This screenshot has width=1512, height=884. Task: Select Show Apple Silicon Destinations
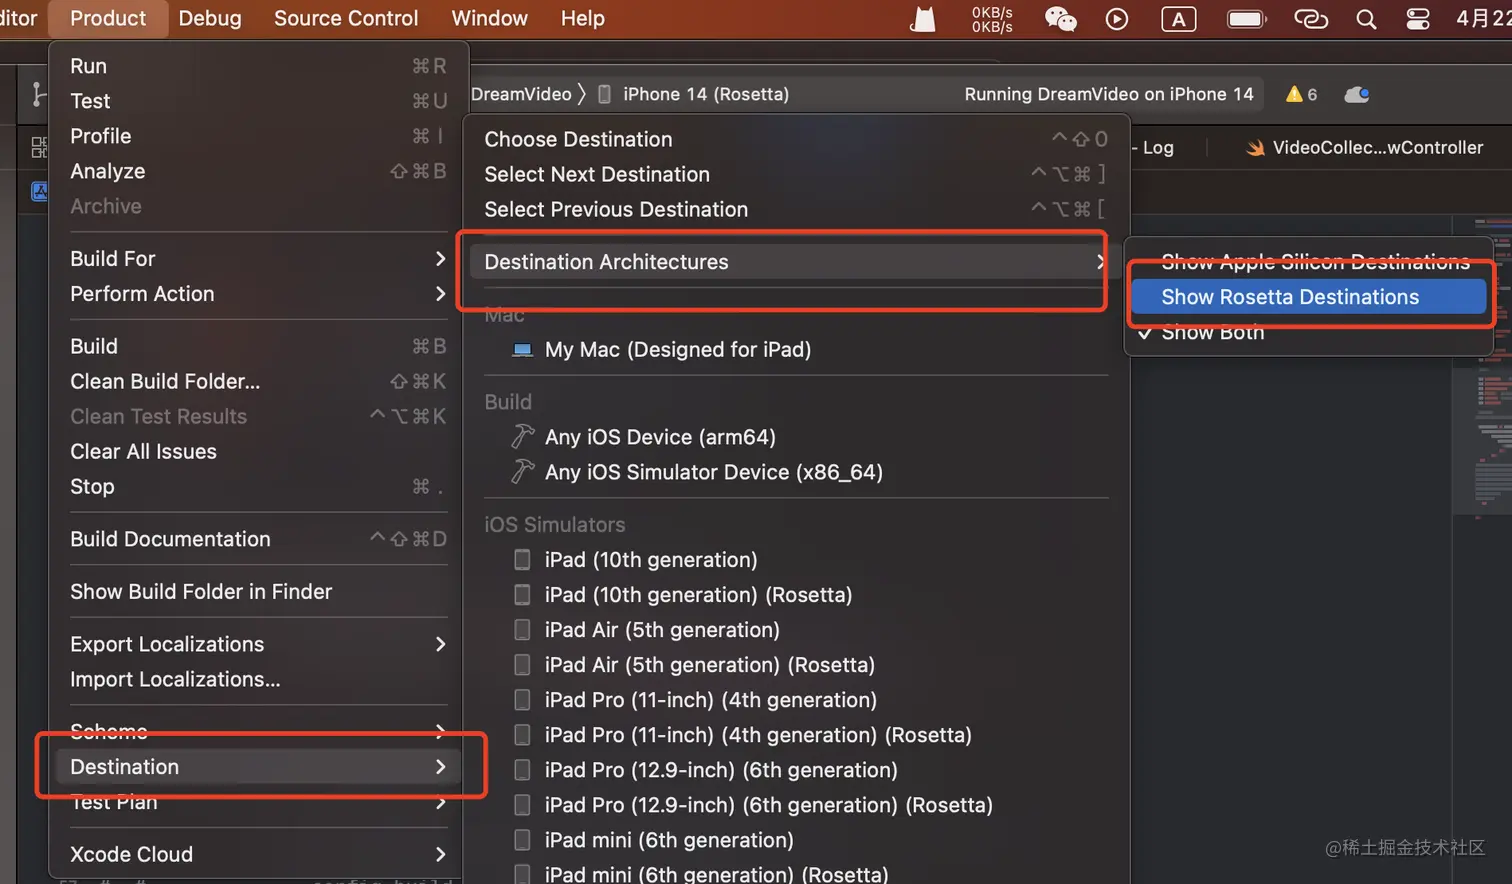[x=1309, y=262]
